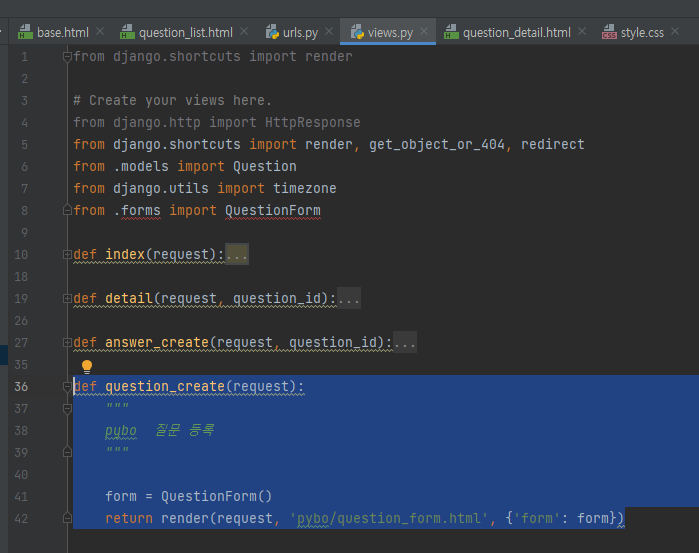Close the base.html tab
Image resolution: width=699 pixels, height=553 pixels.
pyautogui.click(x=100, y=32)
